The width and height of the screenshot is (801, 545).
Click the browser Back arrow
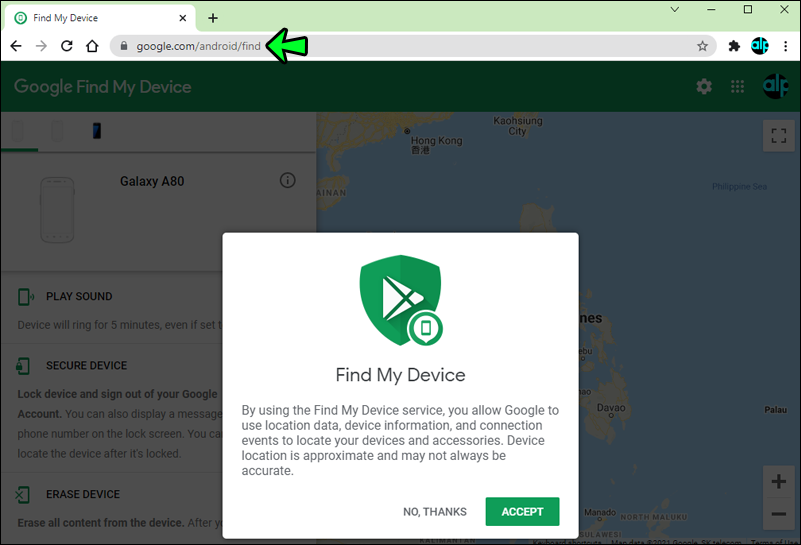(16, 46)
